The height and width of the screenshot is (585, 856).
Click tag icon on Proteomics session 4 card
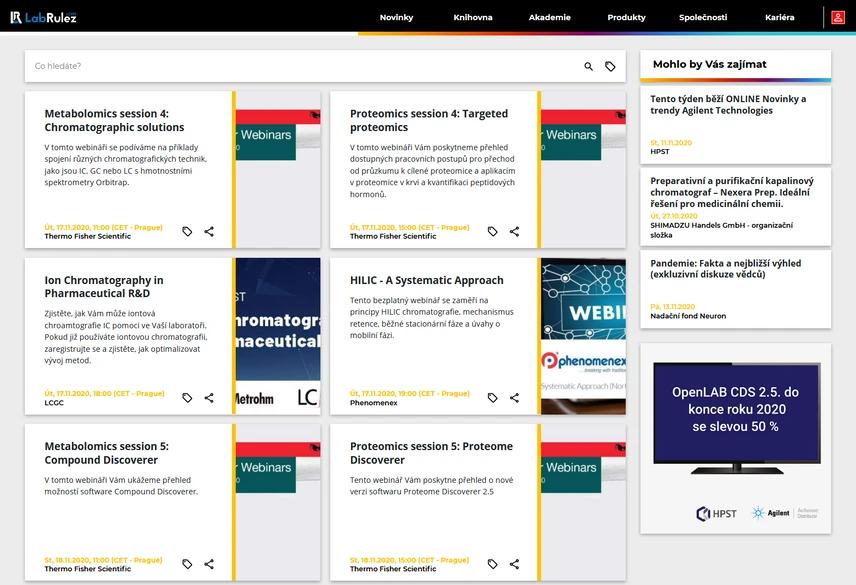pos(492,231)
